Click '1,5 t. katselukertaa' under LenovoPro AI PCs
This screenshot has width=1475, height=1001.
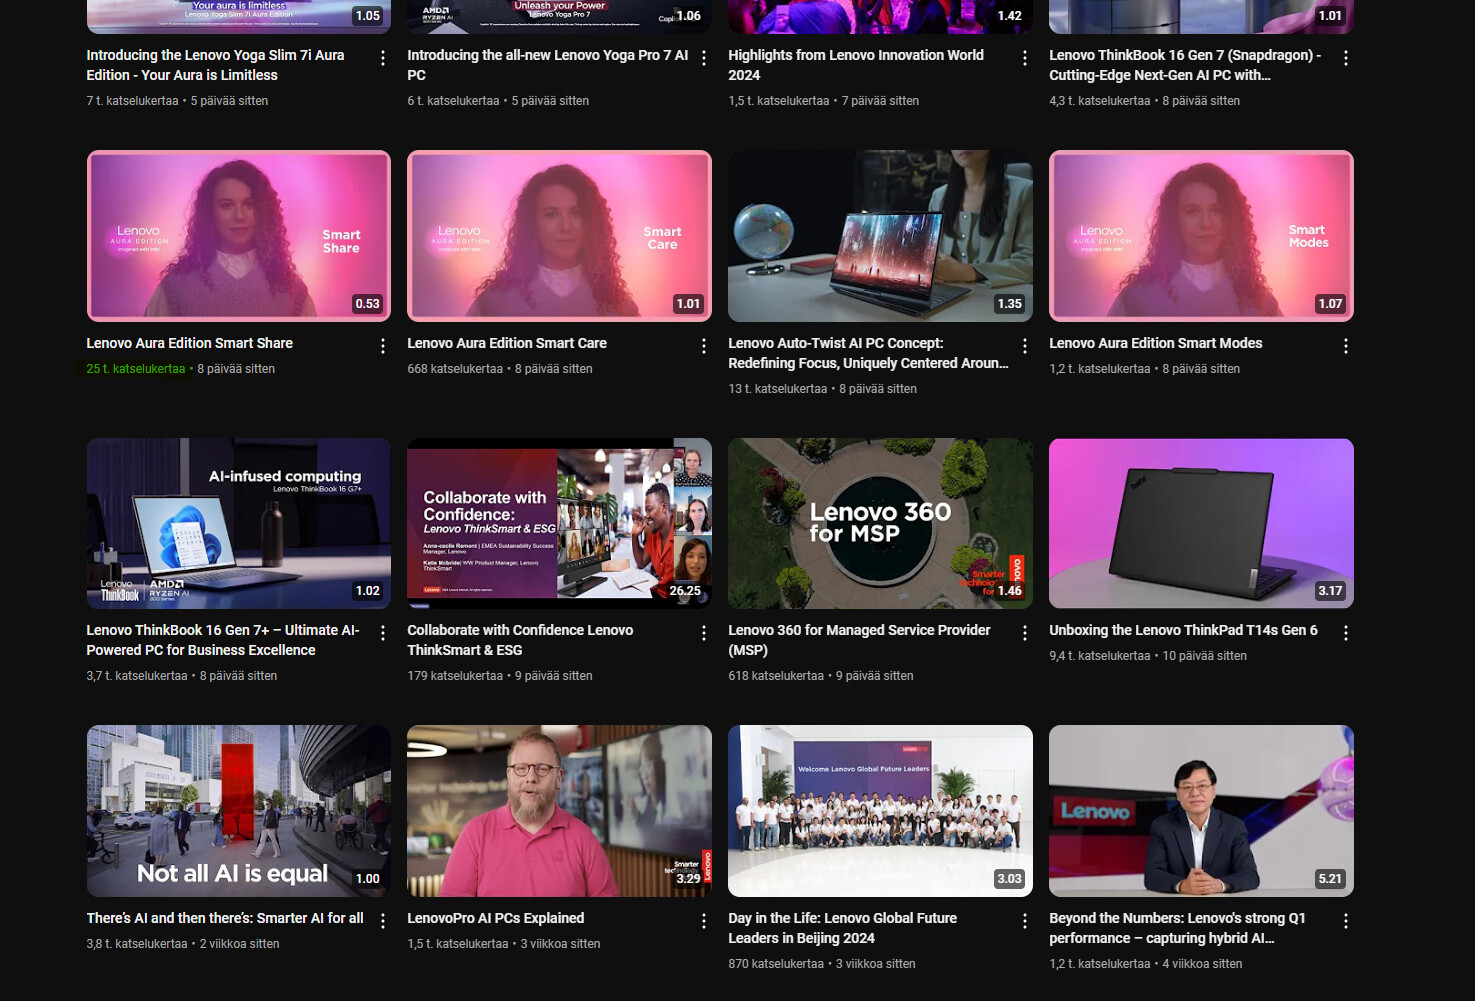[458, 944]
